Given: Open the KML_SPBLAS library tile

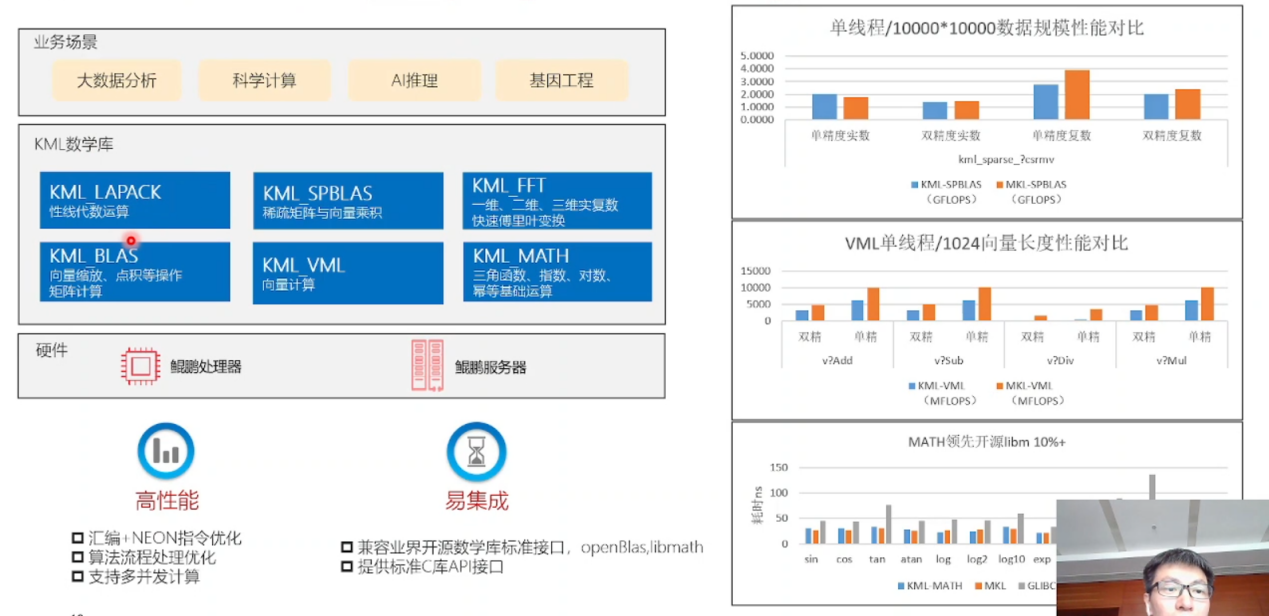Looking at the screenshot, I should (348, 201).
